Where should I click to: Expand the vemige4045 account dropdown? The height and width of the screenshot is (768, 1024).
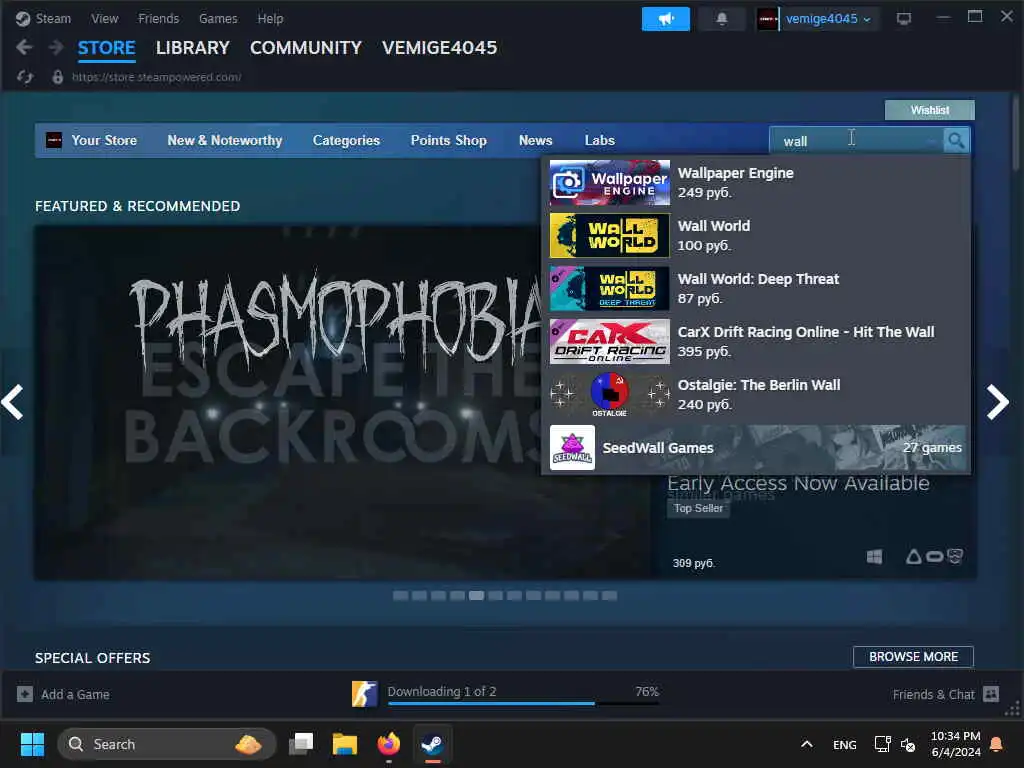coord(828,19)
